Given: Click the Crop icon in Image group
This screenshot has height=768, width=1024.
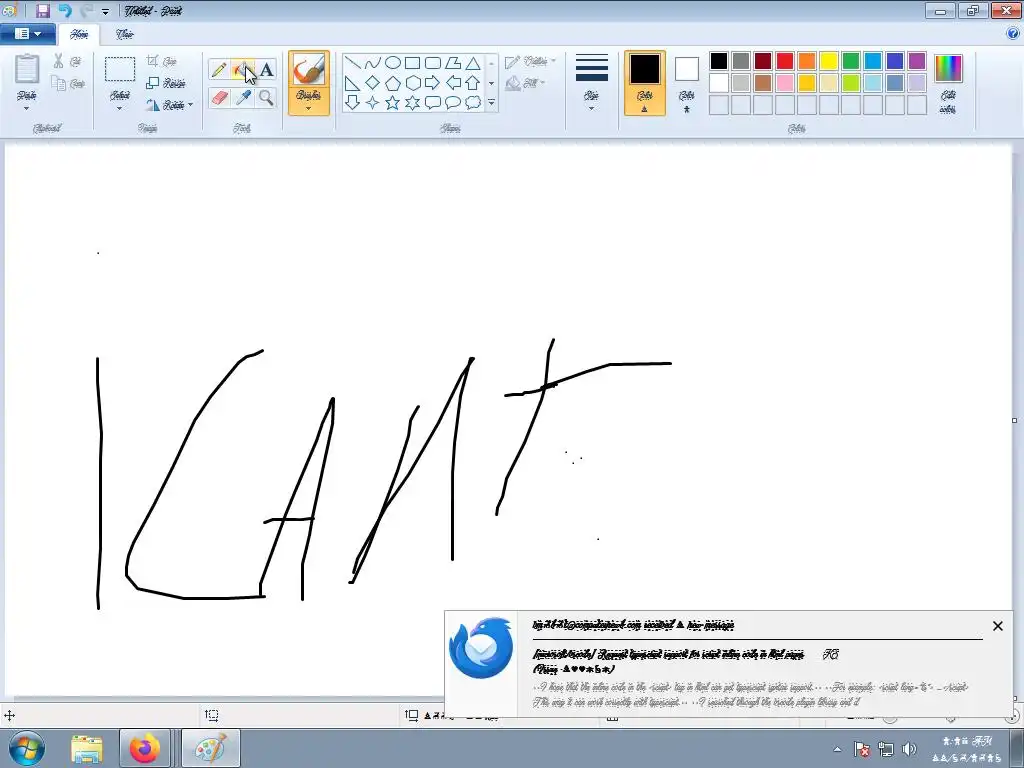Looking at the screenshot, I should [152, 61].
